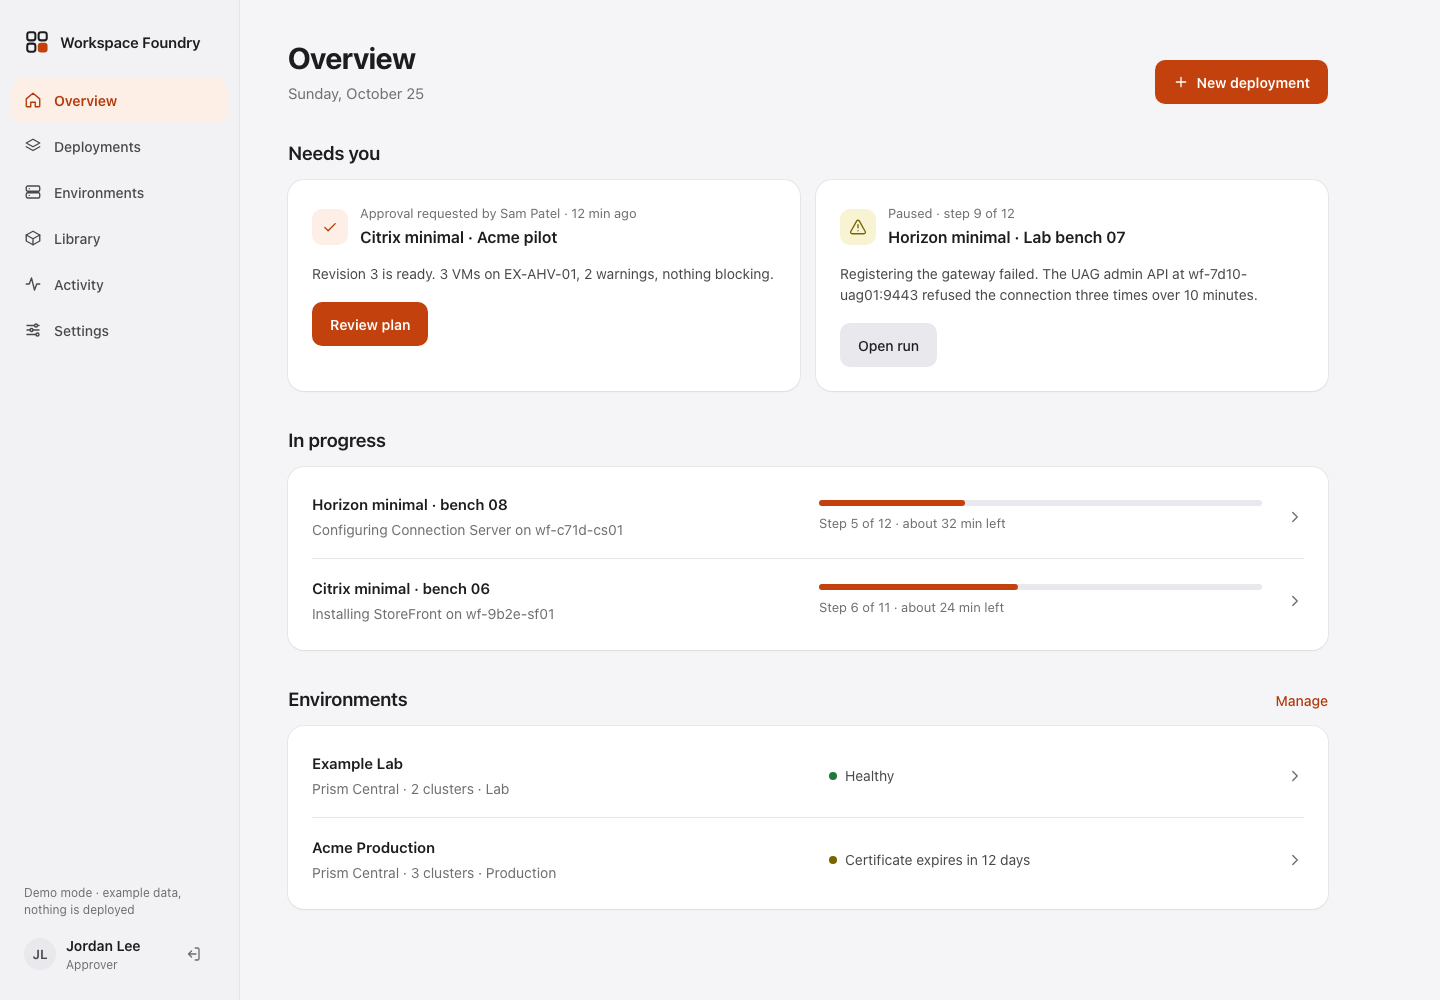This screenshot has width=1440, height=1000.
Task: Expand the Acme Production row chevron
Action: (1295, 860)
